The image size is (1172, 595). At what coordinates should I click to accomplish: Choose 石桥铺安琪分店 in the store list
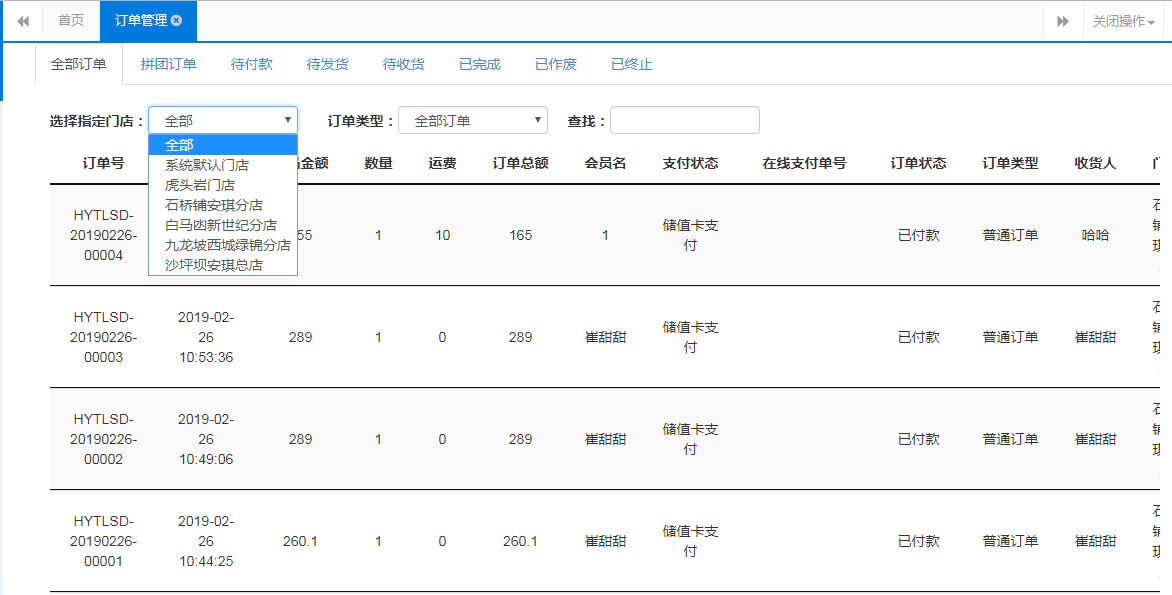point(223,205)
